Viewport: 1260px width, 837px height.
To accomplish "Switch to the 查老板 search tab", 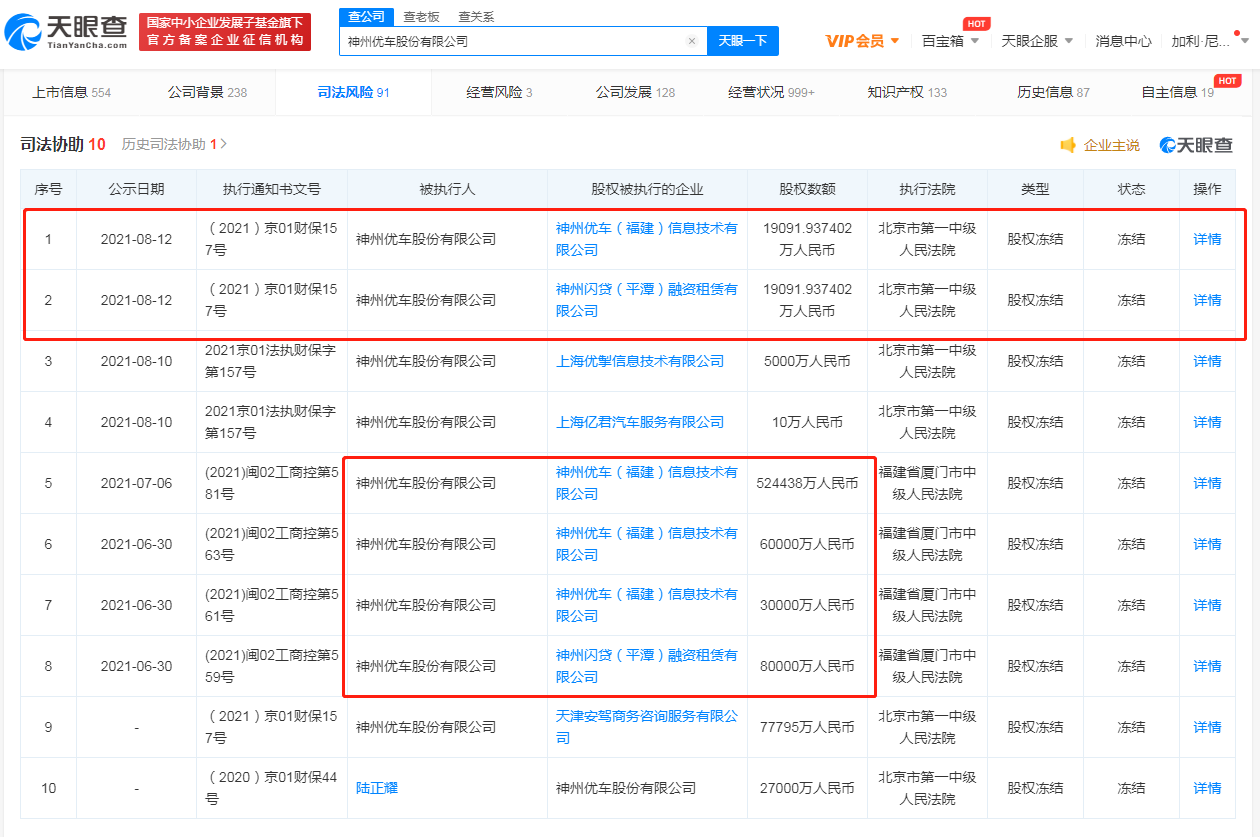I will 421,17.
